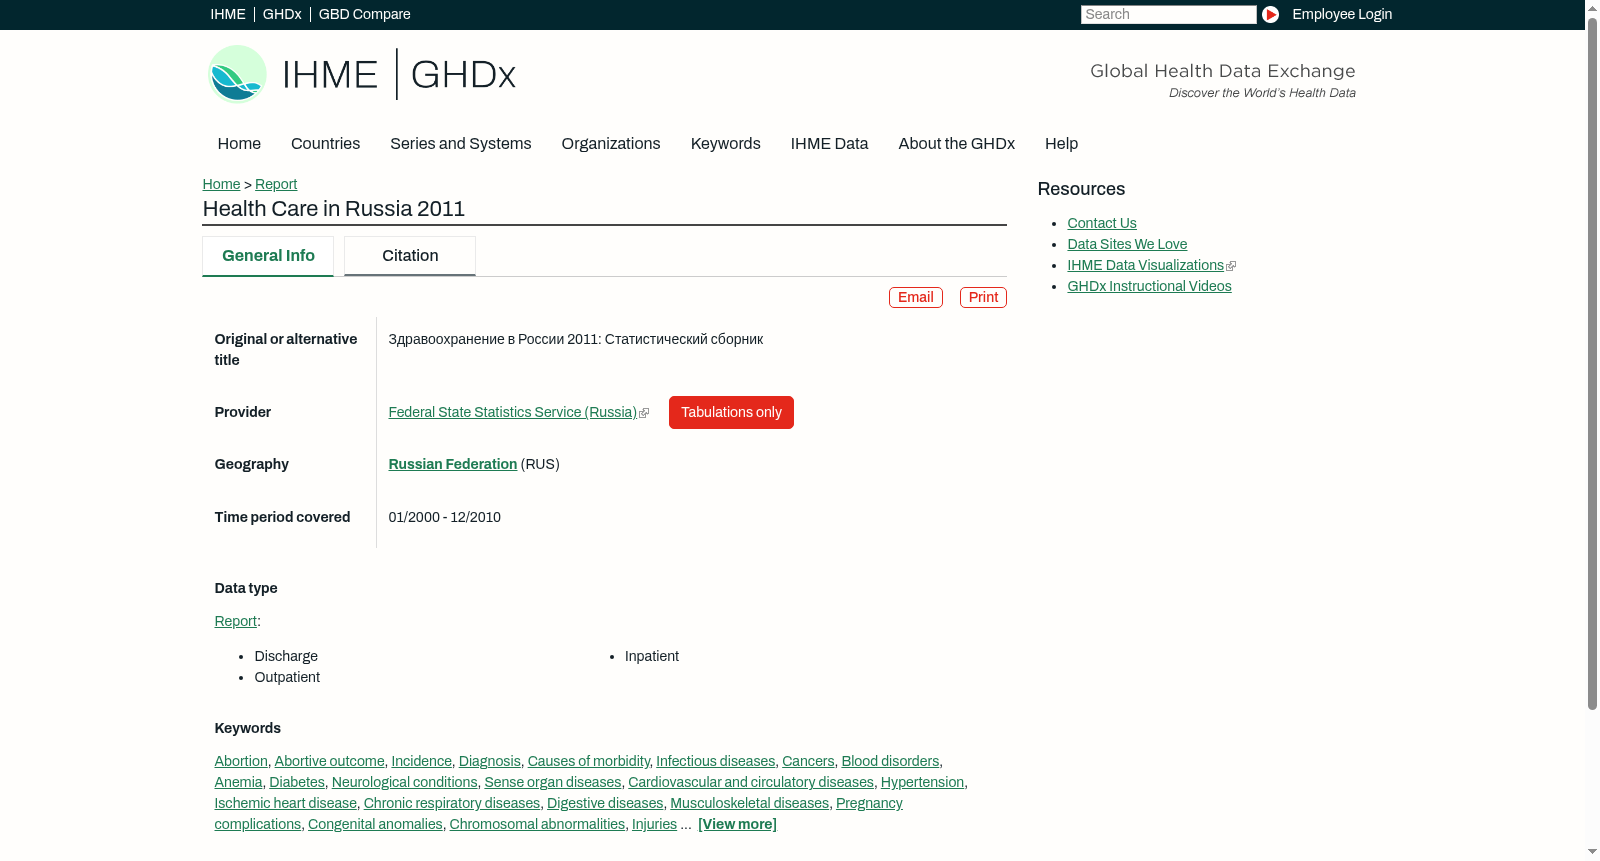
Task: Click the Tabulations only badge
Action: pos(731,413)
